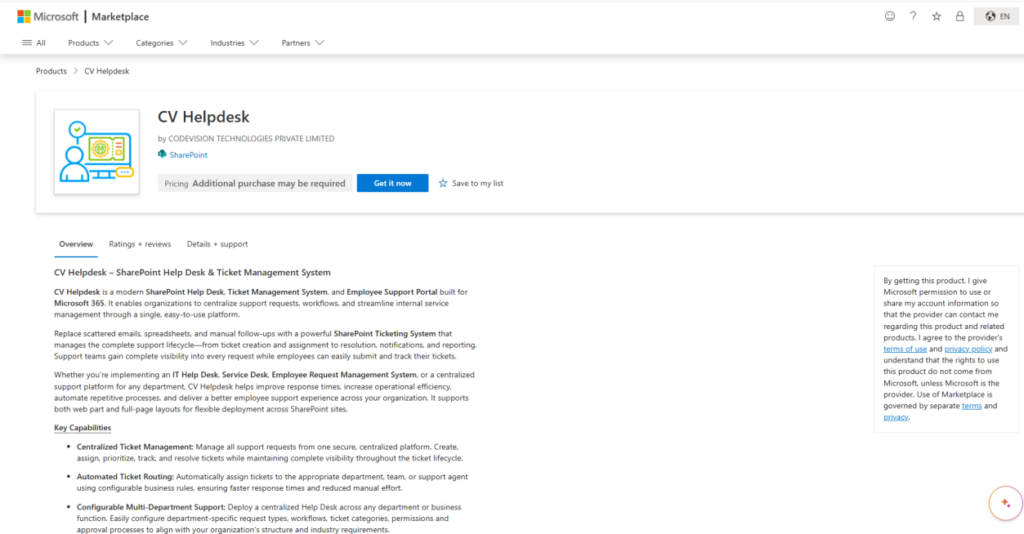Click 'Automated Ticket Routing:' bullet label
The width and height of the screenshot is (1024, 534).
click(125, 477)
